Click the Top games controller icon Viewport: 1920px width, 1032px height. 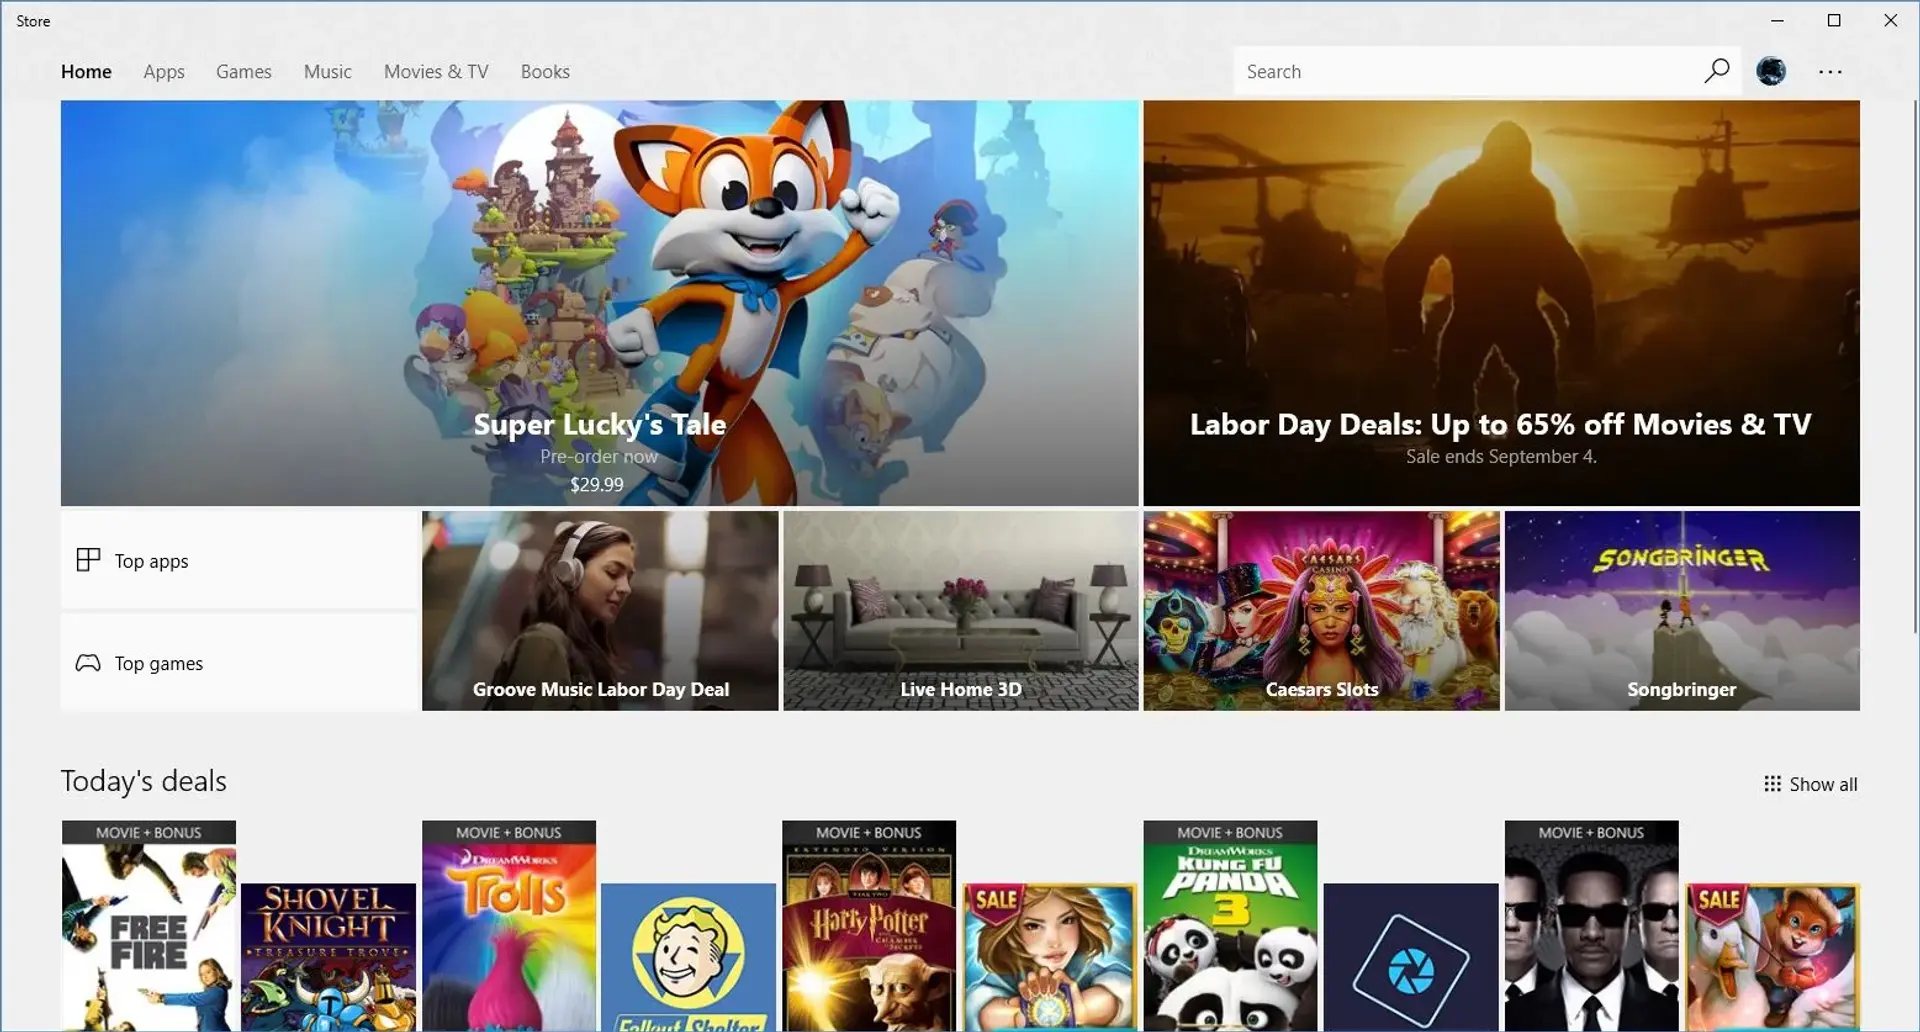88,663
